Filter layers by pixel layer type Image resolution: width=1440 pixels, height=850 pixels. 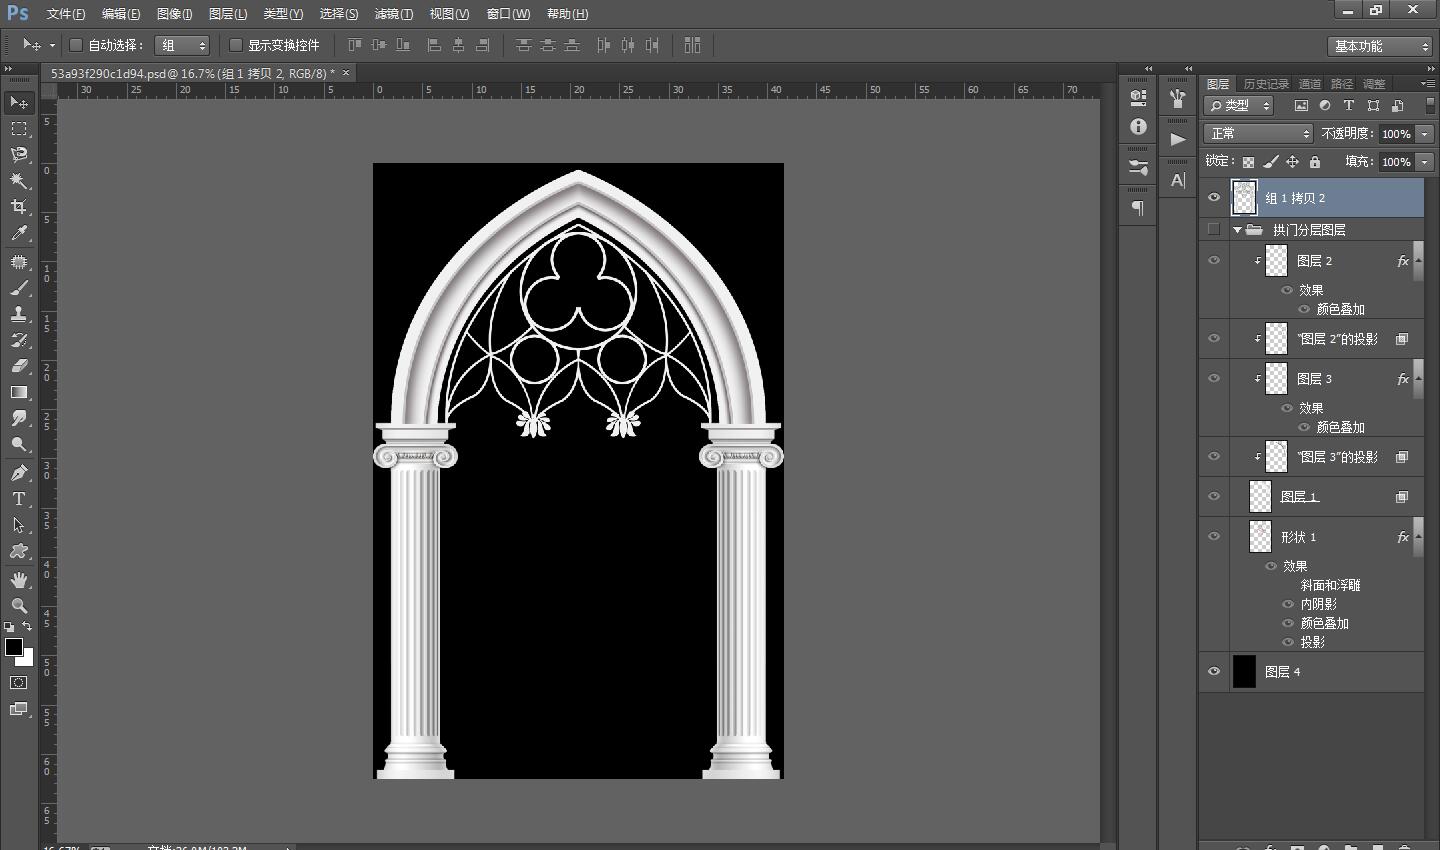tap(1301, 105)
